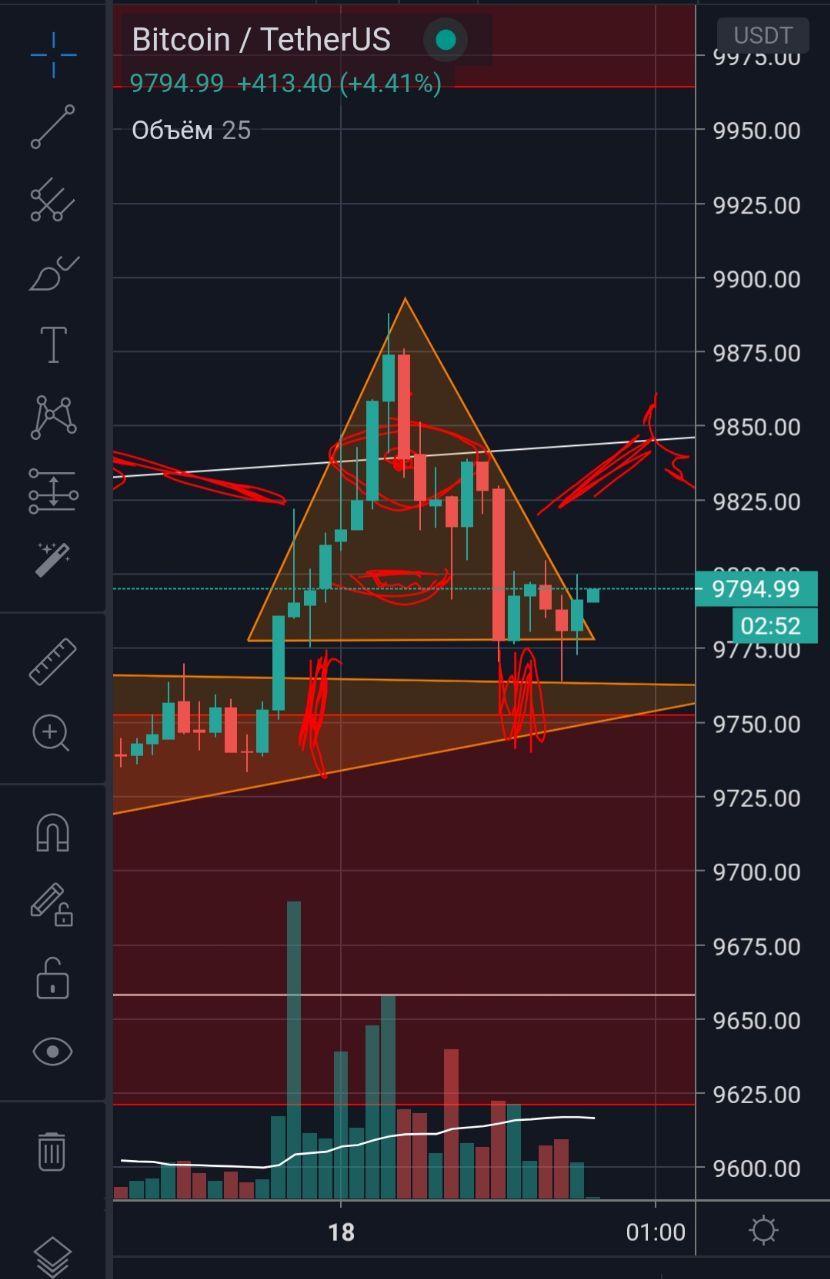Image resolution: width=830 pixels, height=1279 pixels.
Task: Click the Объём 25 volume indicator label
Action: tap(191, 130)
